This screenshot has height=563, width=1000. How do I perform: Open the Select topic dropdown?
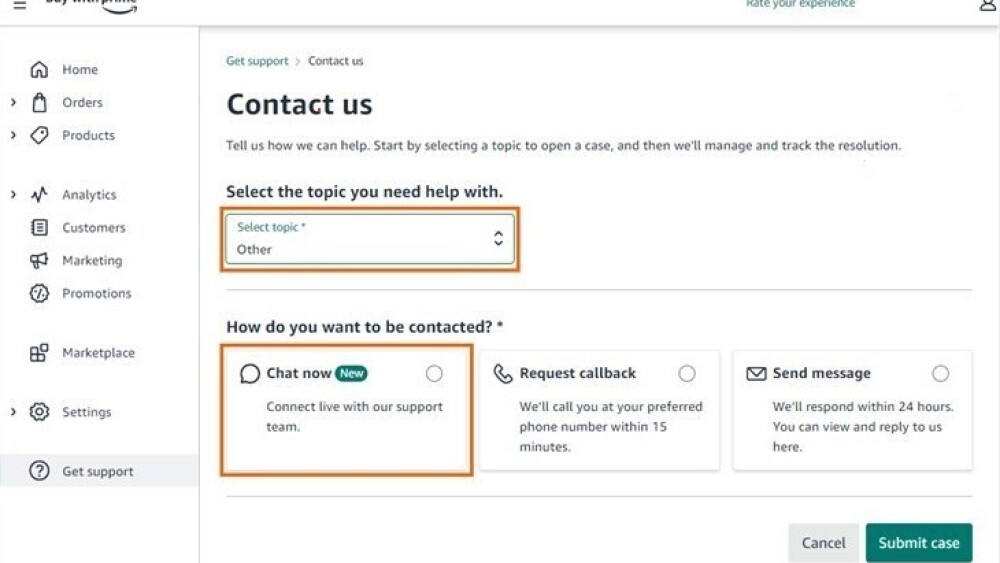coord(370,239)
